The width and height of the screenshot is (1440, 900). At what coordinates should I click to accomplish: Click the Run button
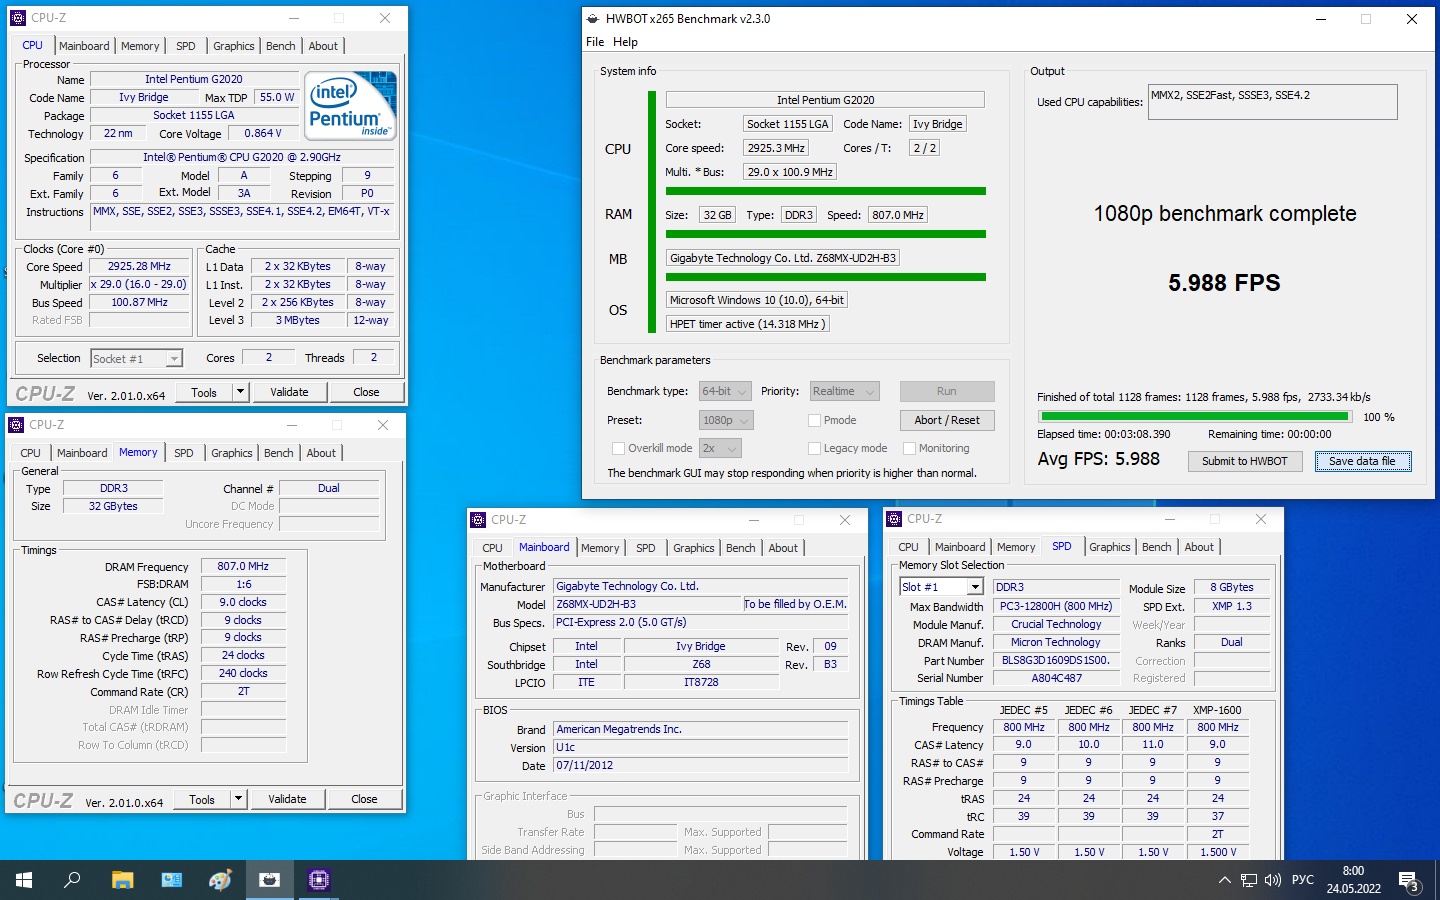[947, 391]
